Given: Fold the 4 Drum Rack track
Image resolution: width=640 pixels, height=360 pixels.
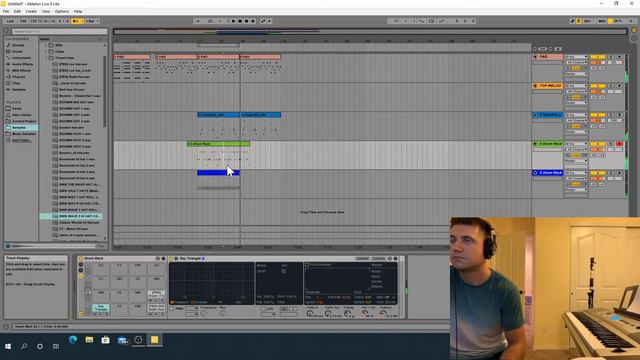Looking at the screenshot, I should click(536, 144).
